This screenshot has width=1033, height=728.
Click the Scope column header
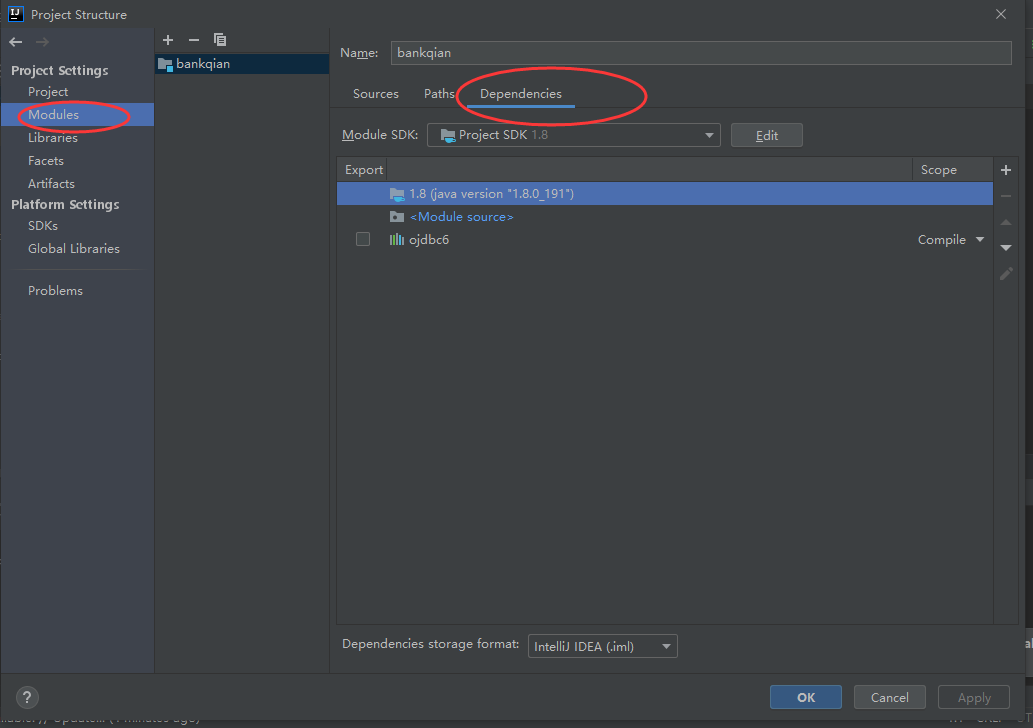tap(953, 170)
